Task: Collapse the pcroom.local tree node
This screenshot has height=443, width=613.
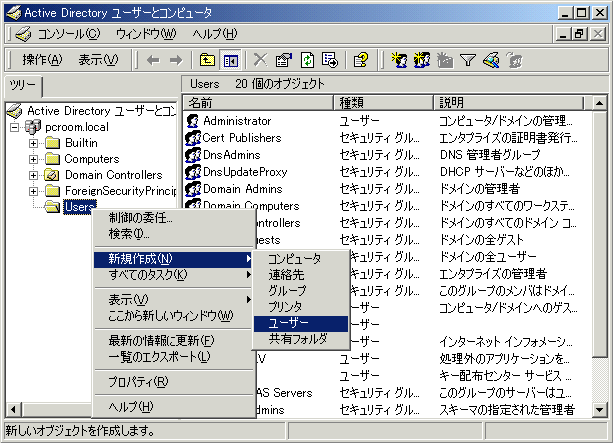Action: pyautogui.click(x=14, y=127)
